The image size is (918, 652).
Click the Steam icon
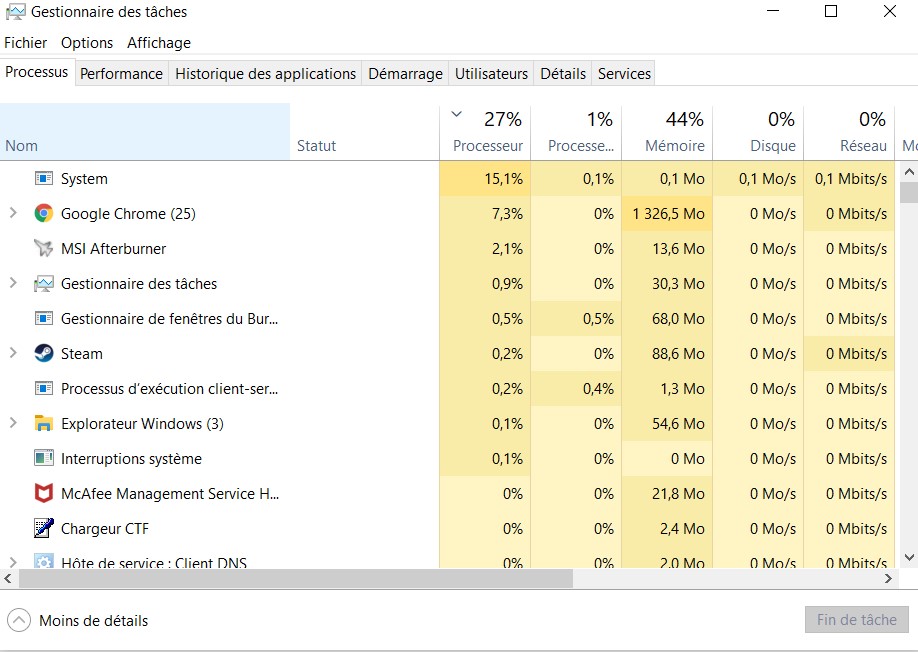tap(44, 353)
